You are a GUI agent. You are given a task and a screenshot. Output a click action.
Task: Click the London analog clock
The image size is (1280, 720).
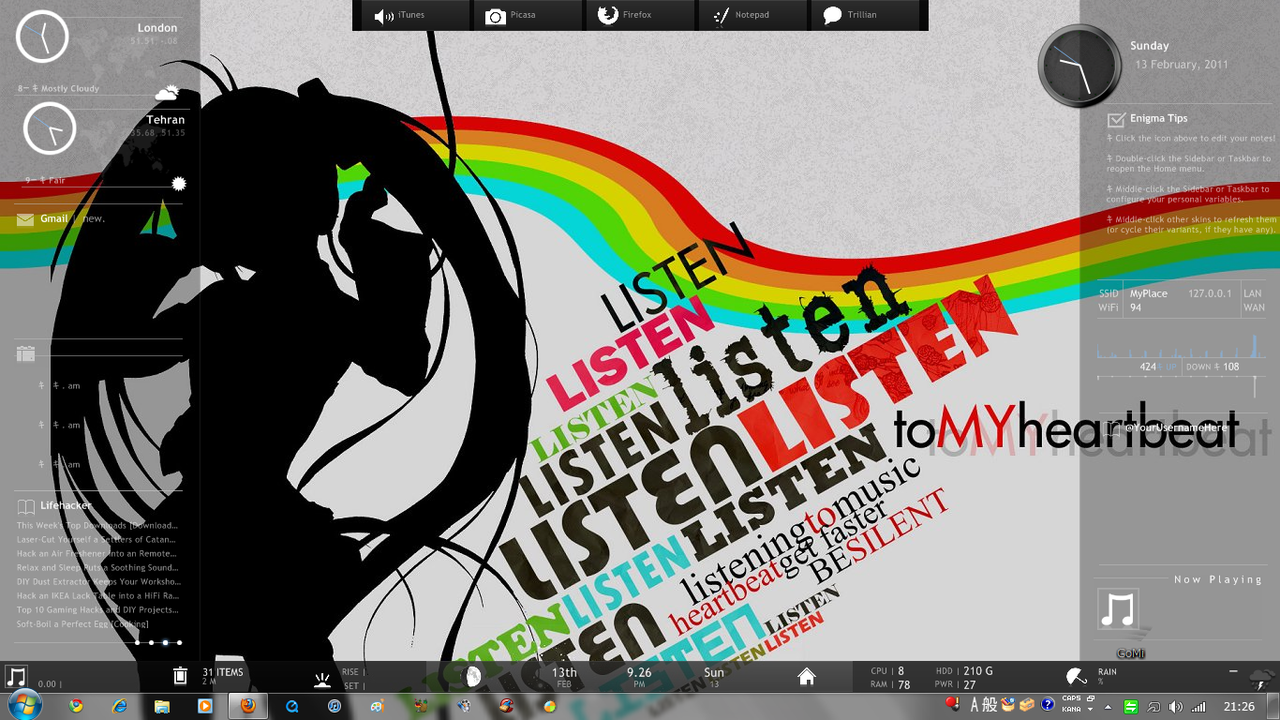(x=42, y=36)
